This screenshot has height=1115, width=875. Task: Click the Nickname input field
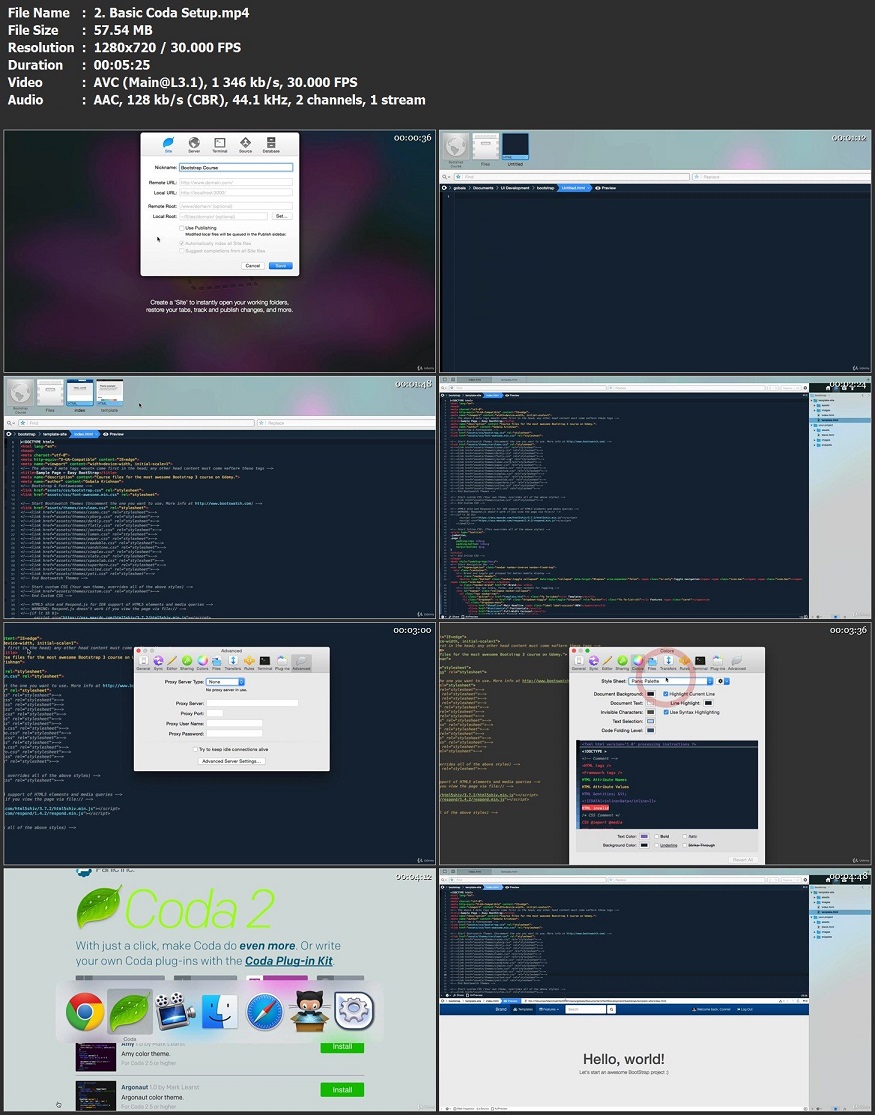click(235, 168)
